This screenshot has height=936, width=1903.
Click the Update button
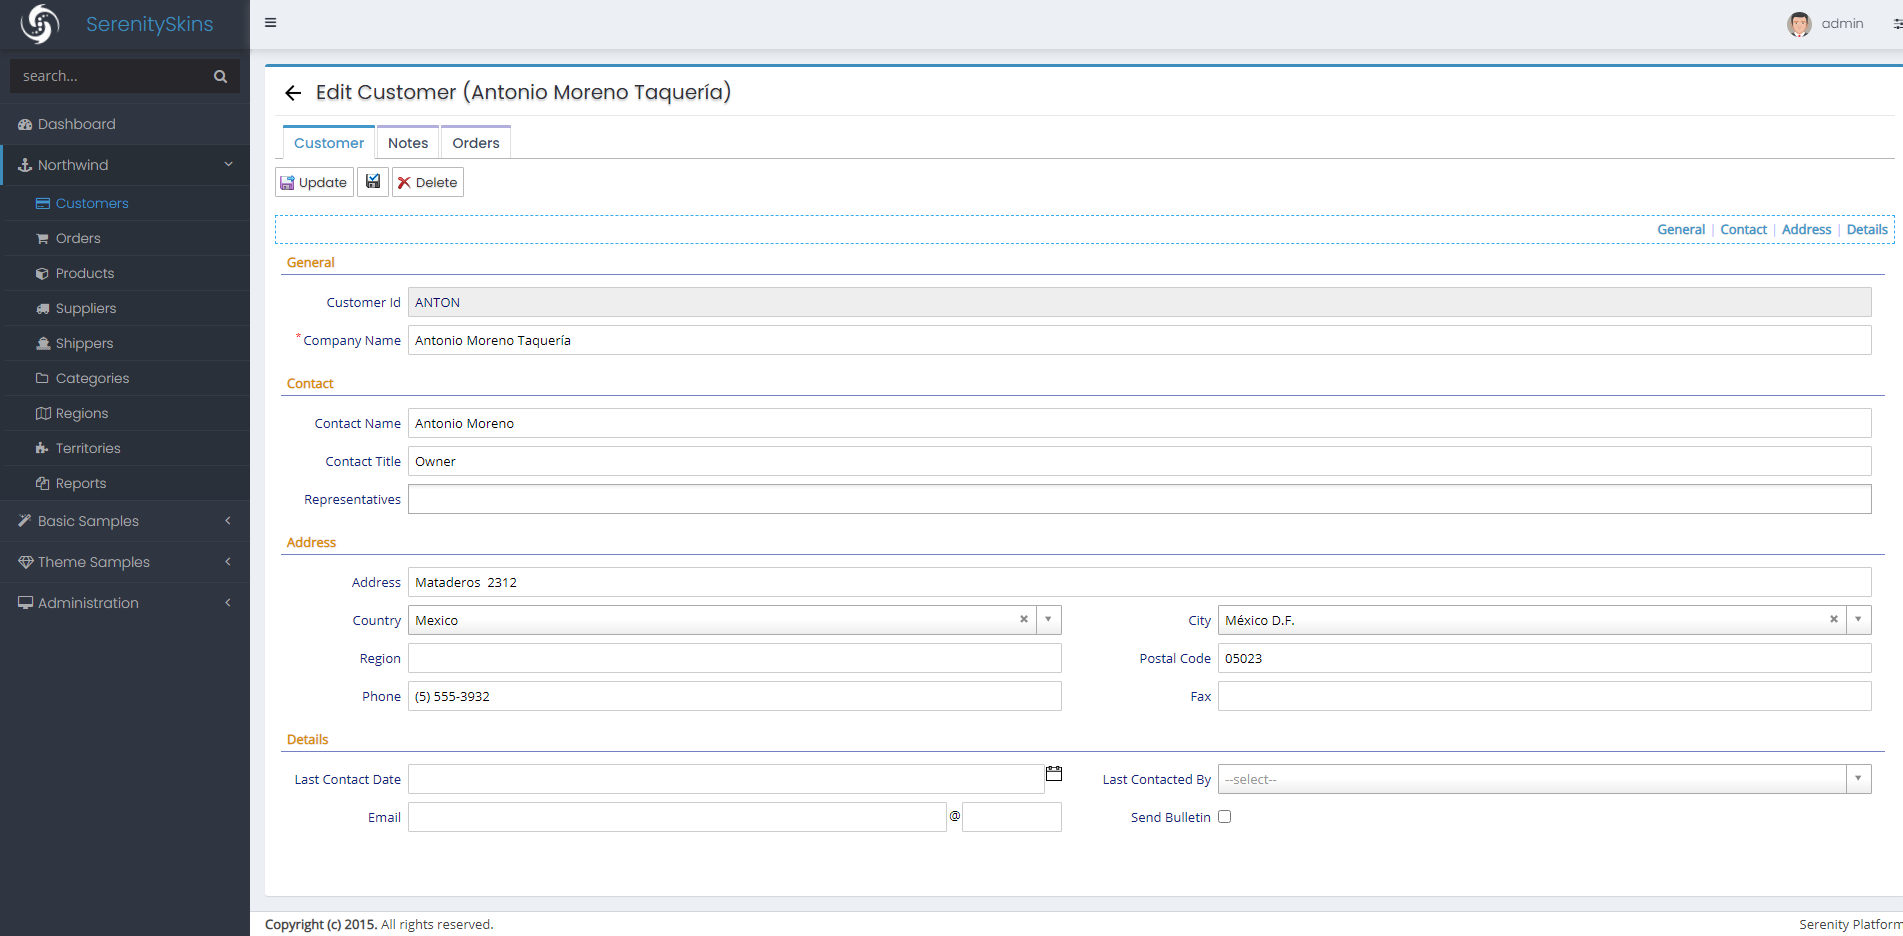tap(314, 182)
